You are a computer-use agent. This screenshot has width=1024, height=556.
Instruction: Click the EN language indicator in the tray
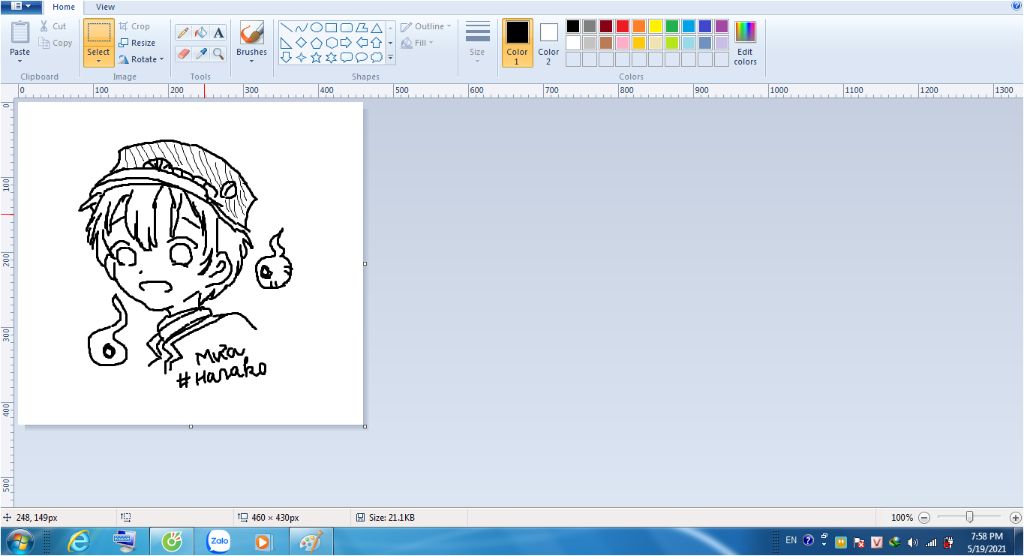pyautogui.click(x=791, y=540)
